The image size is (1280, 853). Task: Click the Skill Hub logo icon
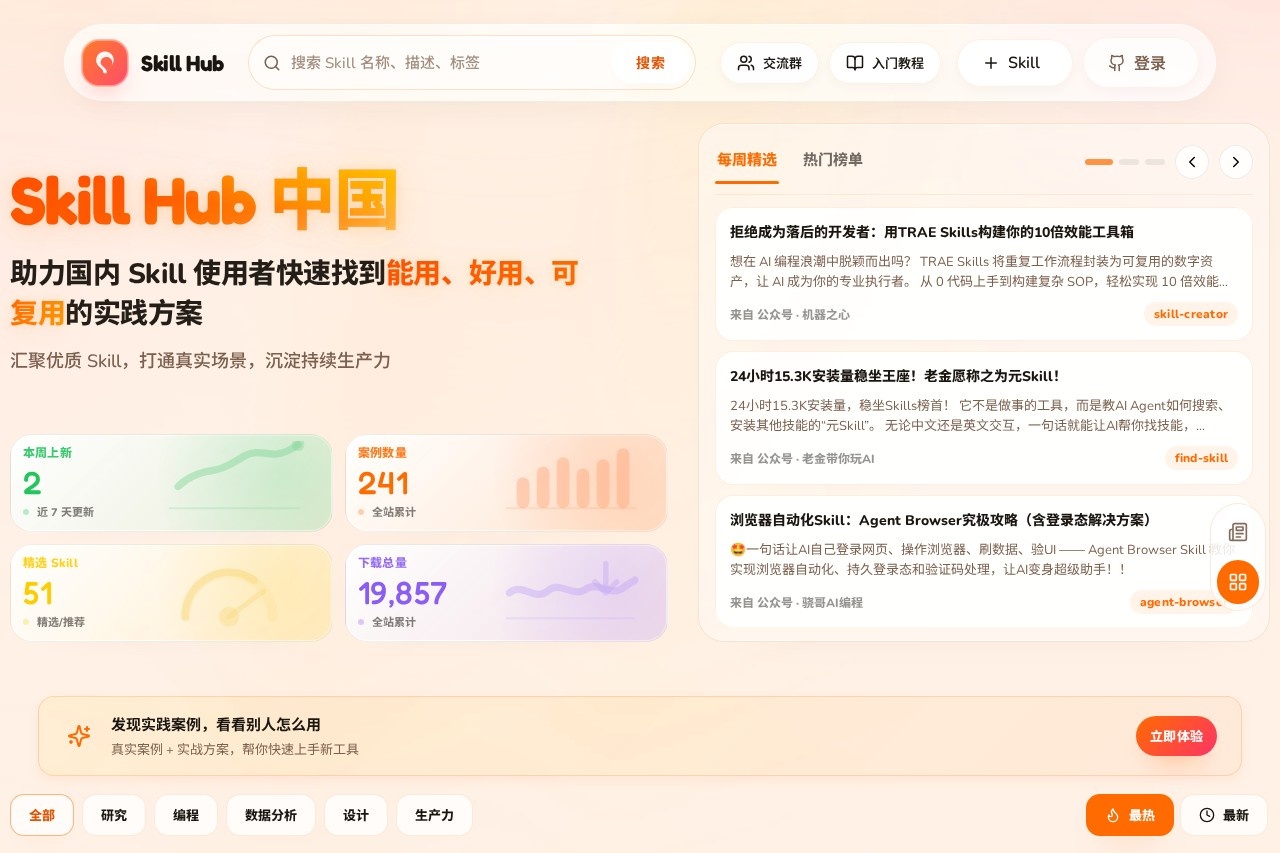tap(105, 63)
